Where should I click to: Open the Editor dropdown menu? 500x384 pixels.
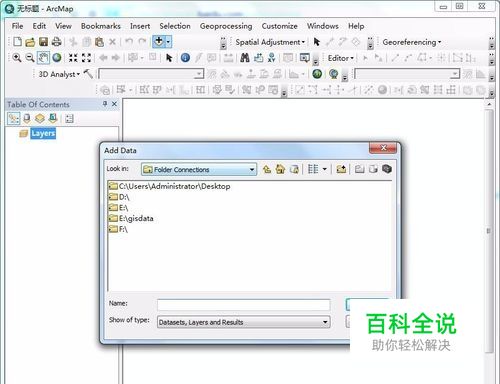pos(340,58)
